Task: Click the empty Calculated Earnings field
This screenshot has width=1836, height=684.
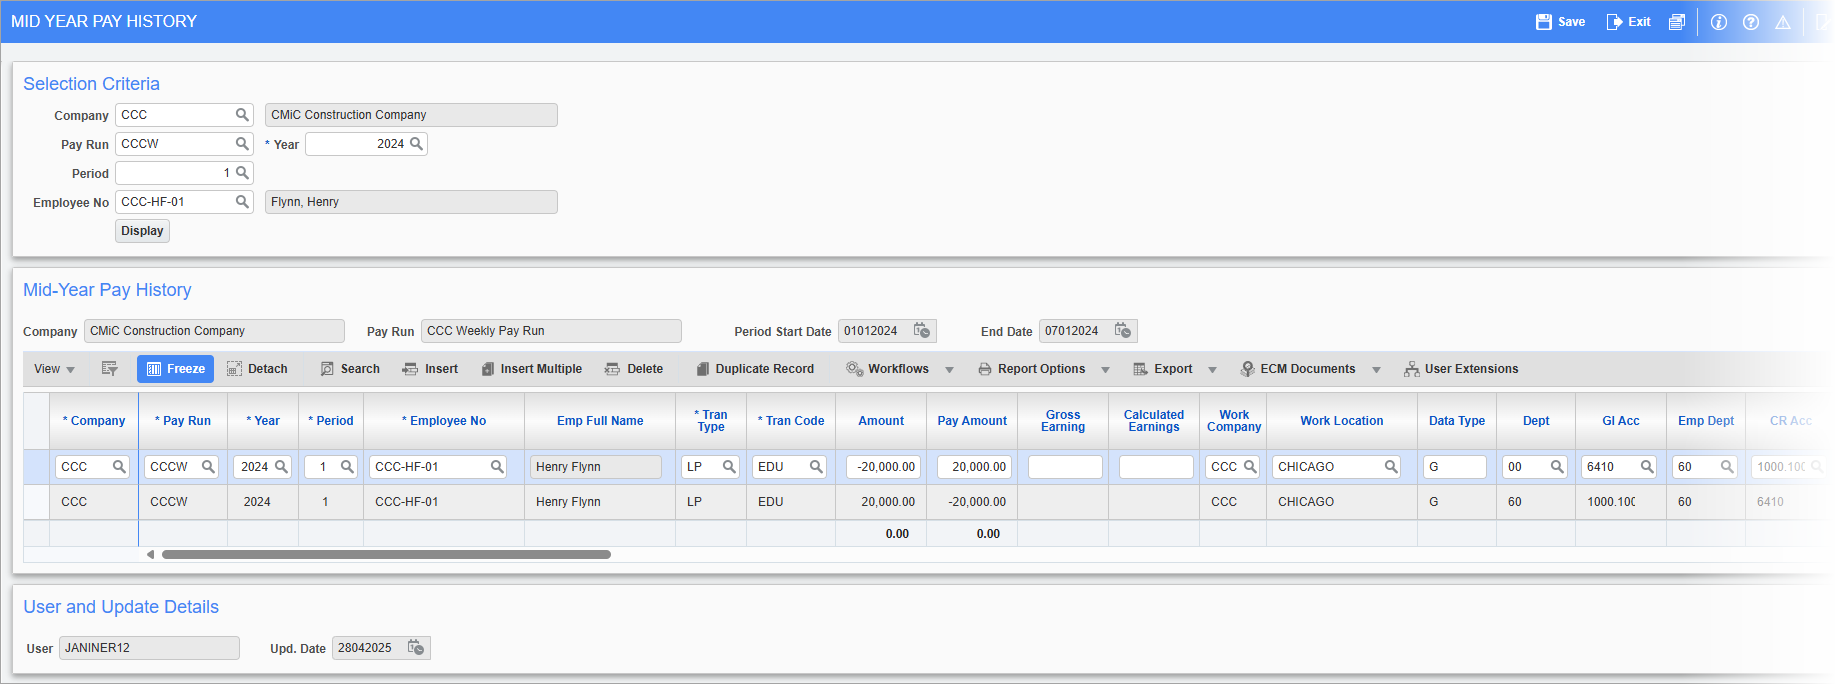Action: pos(1156,467)
